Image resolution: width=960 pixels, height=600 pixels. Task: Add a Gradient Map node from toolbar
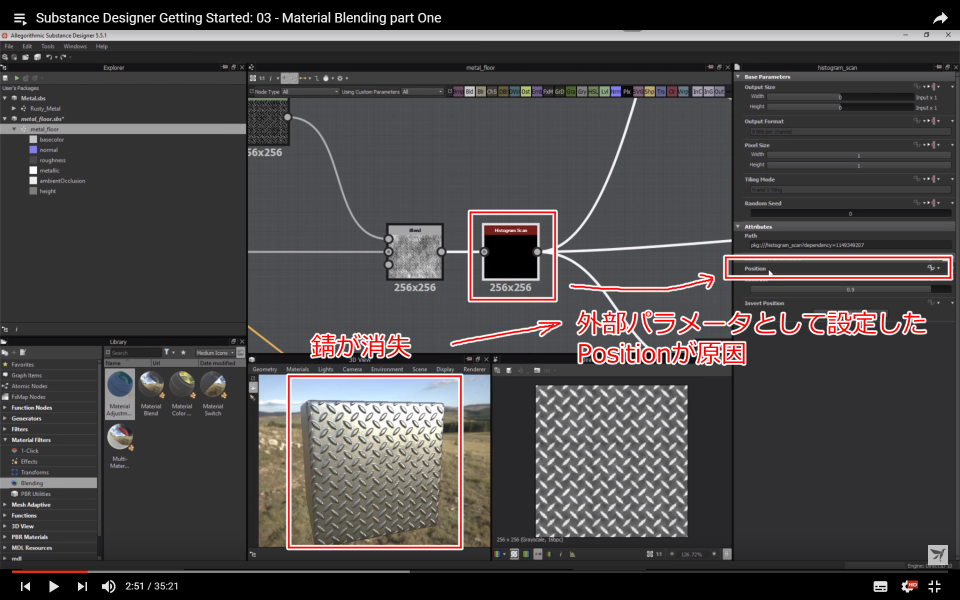pyautogui.click(x=571, y=92)
